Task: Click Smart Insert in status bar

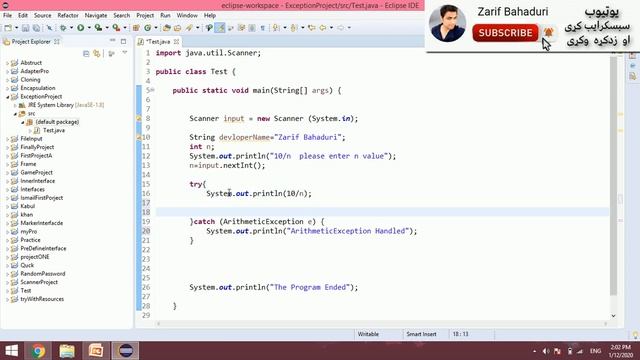Action: coord(421,334)
